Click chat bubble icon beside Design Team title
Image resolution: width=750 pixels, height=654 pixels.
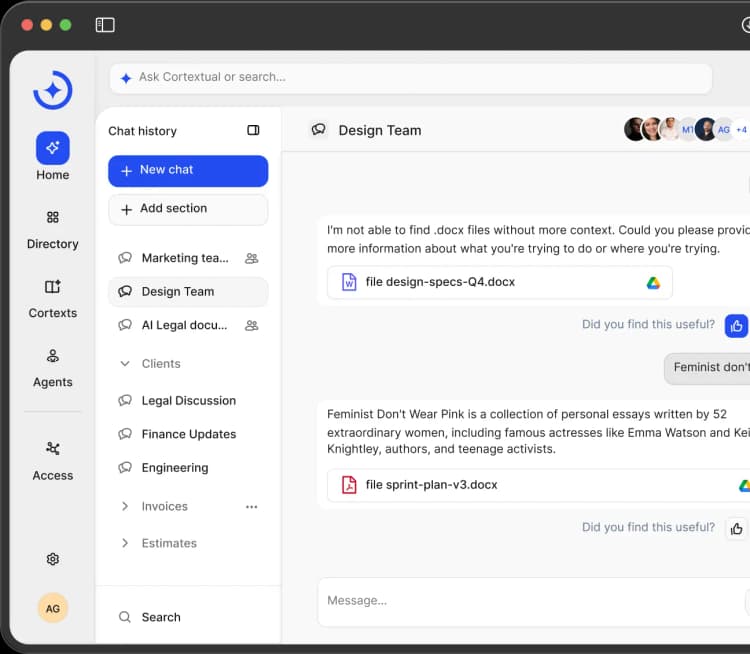(x=319, y=129)
